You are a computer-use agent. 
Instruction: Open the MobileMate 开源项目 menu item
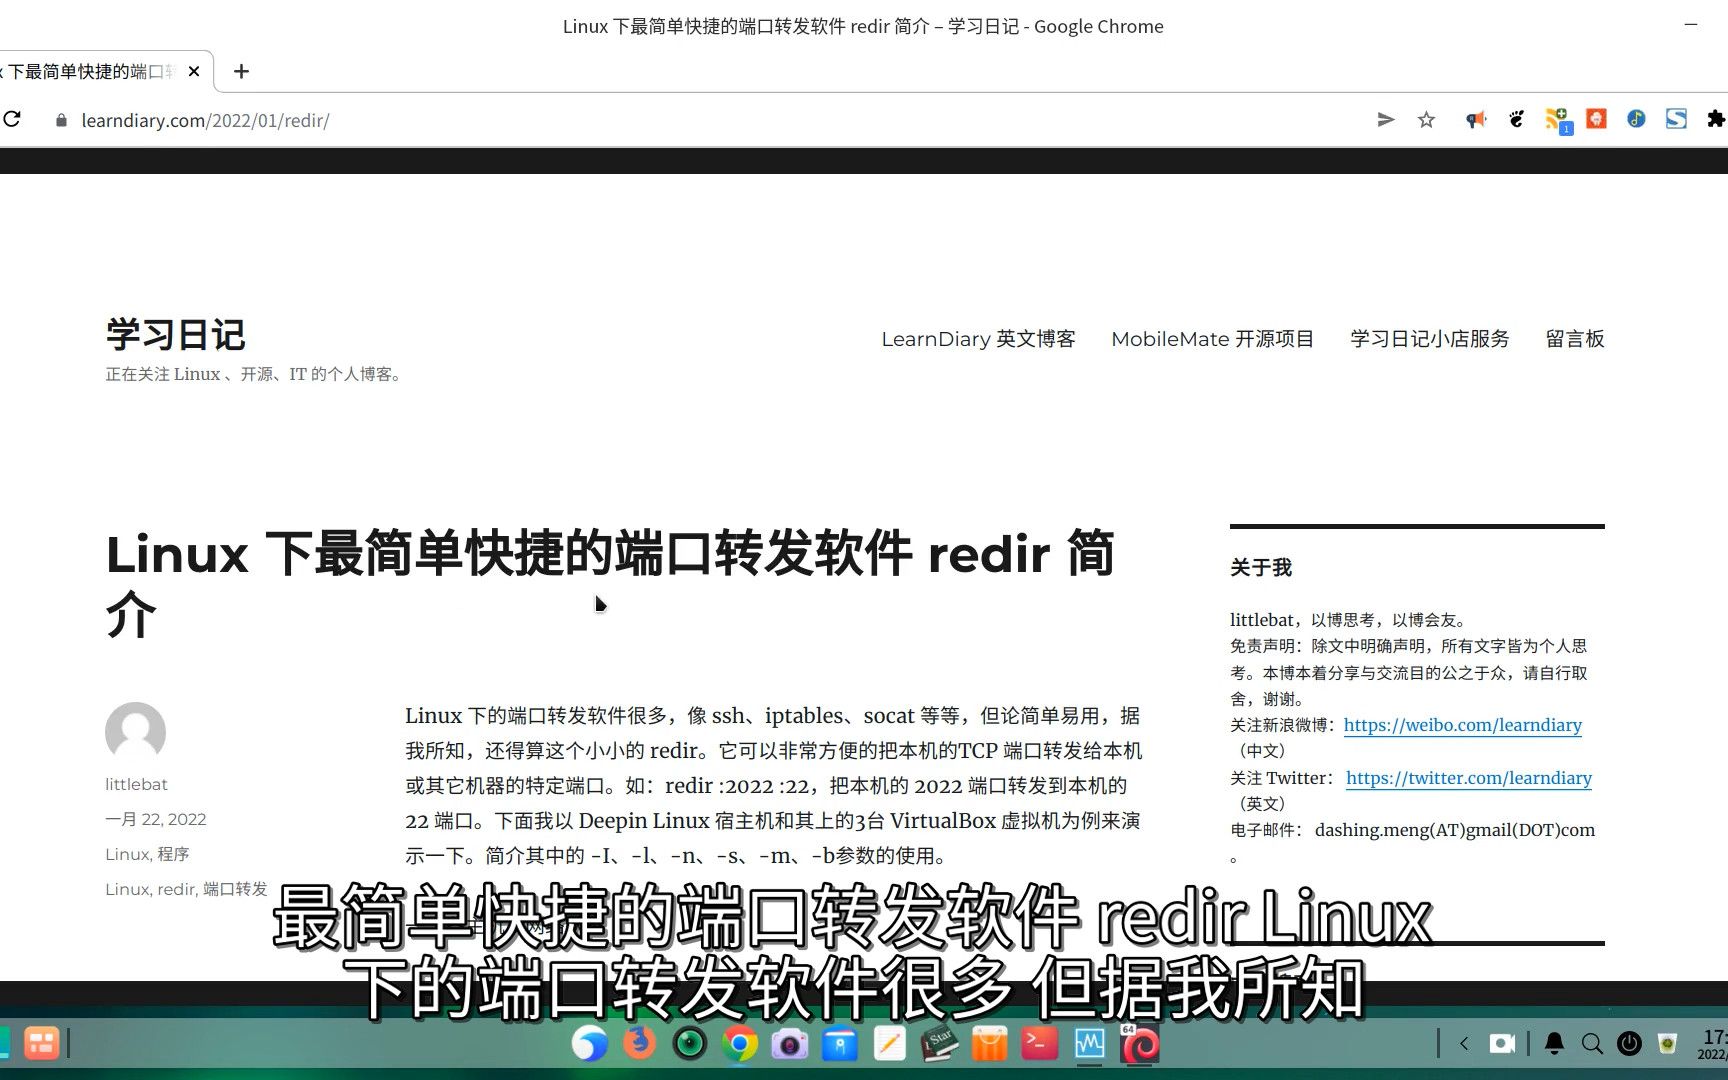pos(1212,339)
